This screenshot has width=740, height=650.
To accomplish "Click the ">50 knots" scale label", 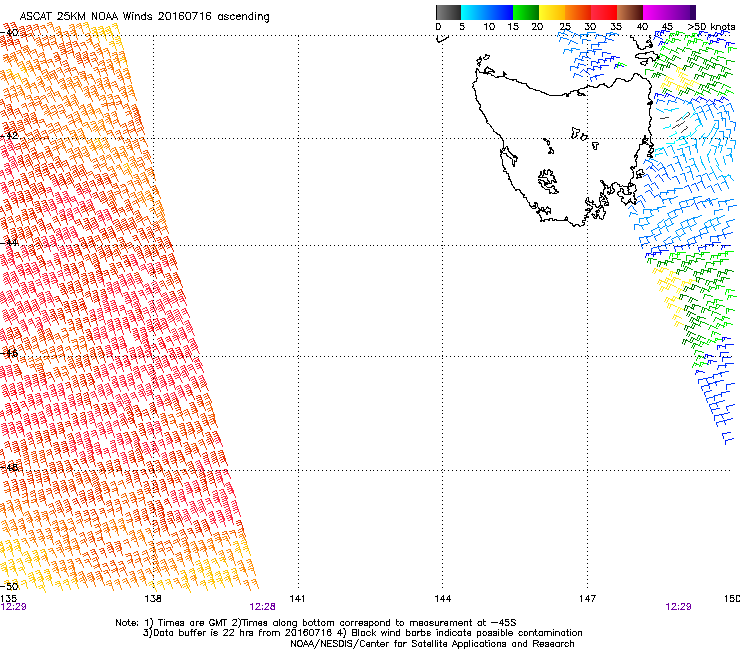I will pyautogui.click(x=711, y=27).
